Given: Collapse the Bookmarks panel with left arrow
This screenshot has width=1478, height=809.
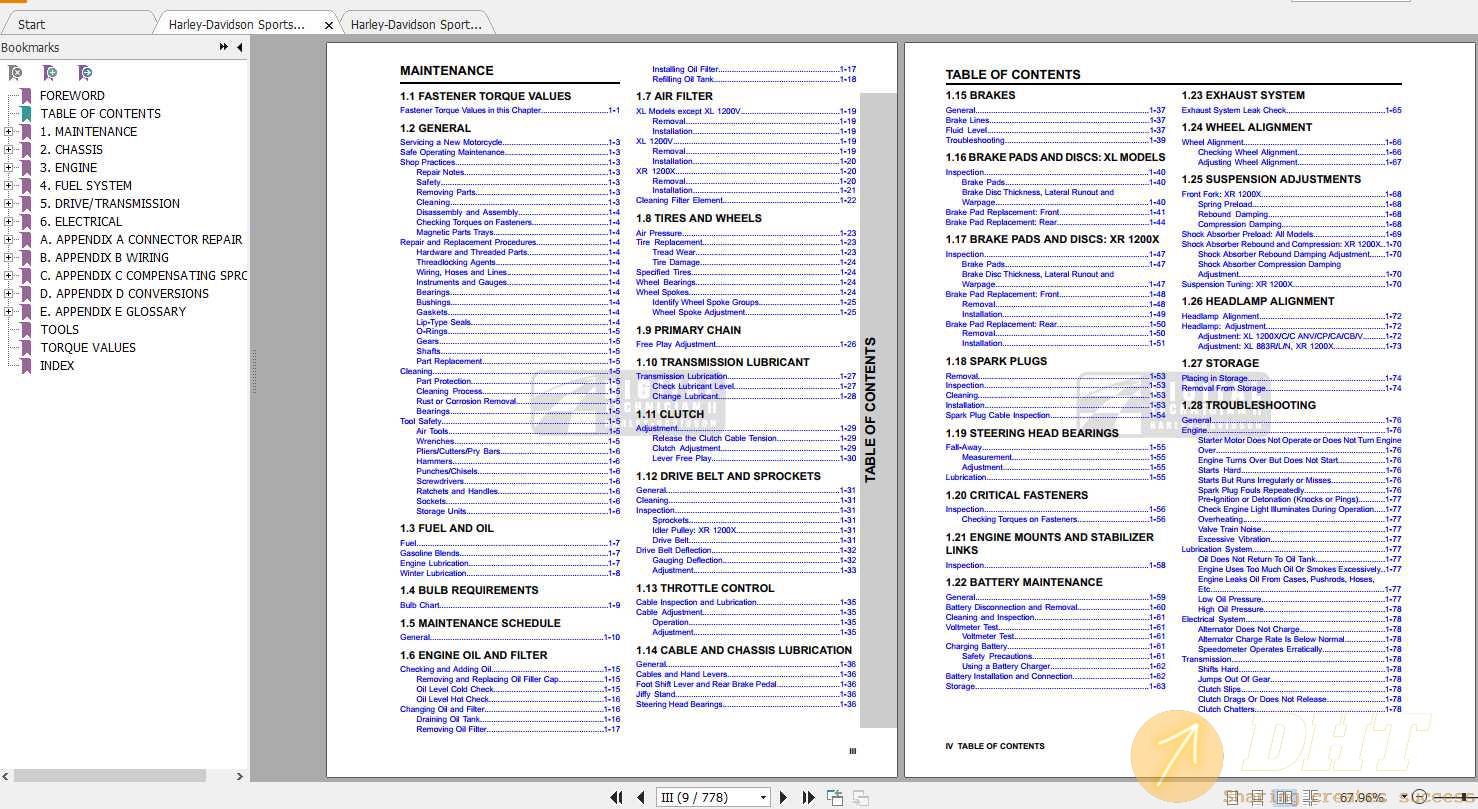Looking at the screenshot, I should pyautogui.click(x=238, y=47).
